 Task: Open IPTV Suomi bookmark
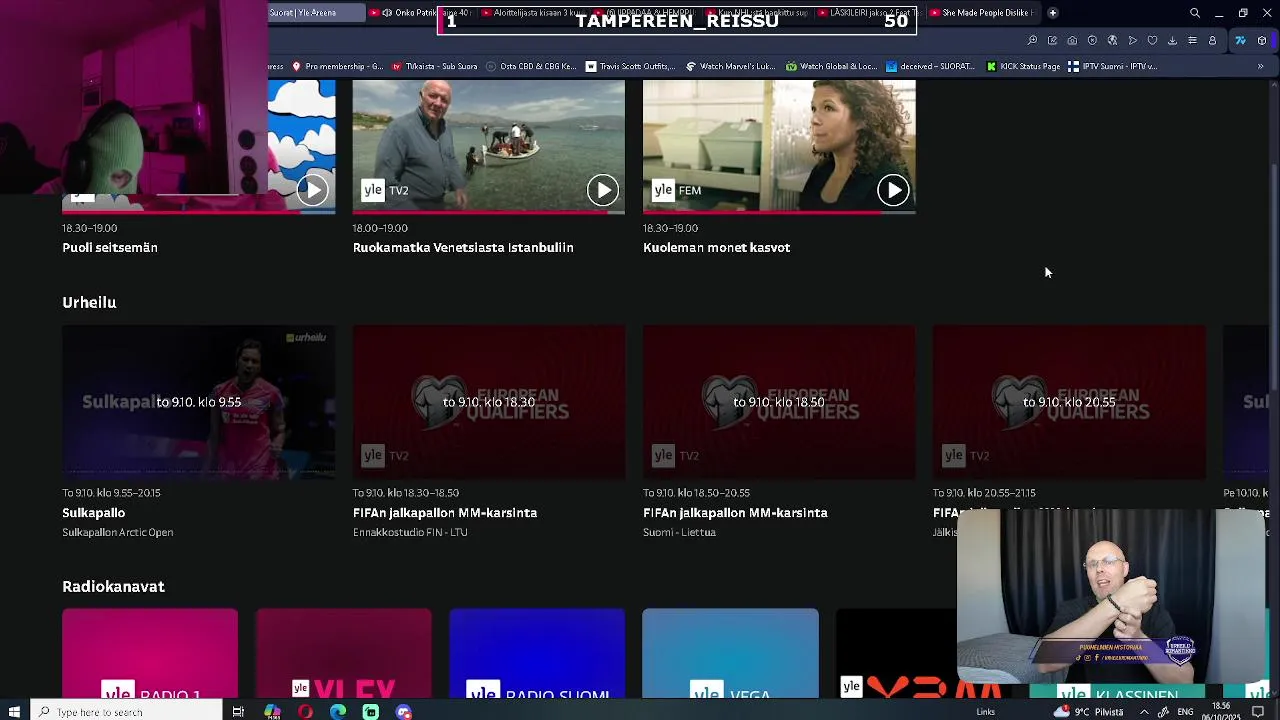(1112, 66)
